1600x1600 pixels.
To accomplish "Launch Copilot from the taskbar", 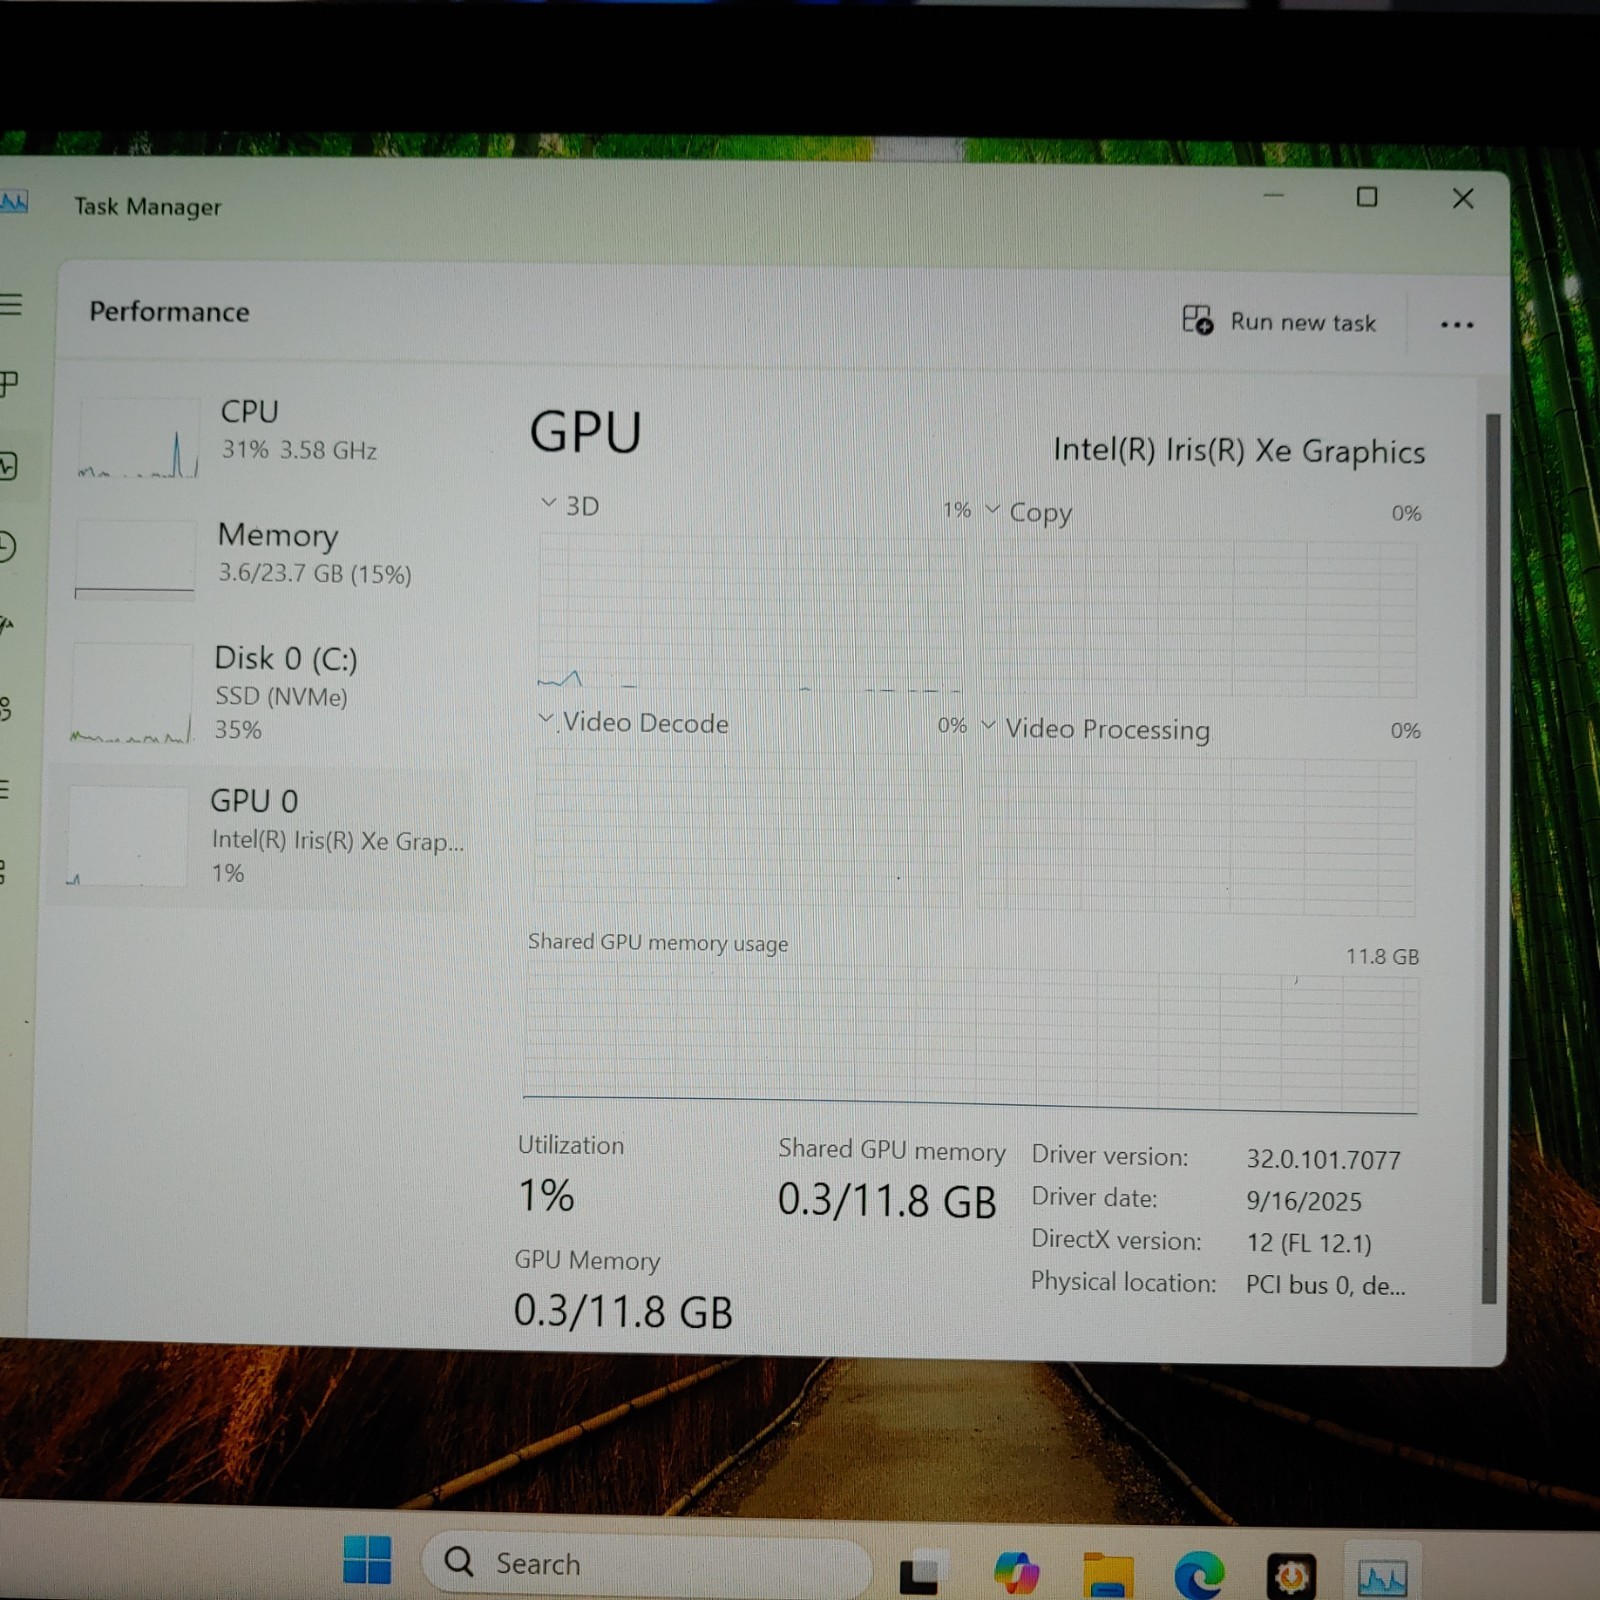I will tap(1016, 1572).
